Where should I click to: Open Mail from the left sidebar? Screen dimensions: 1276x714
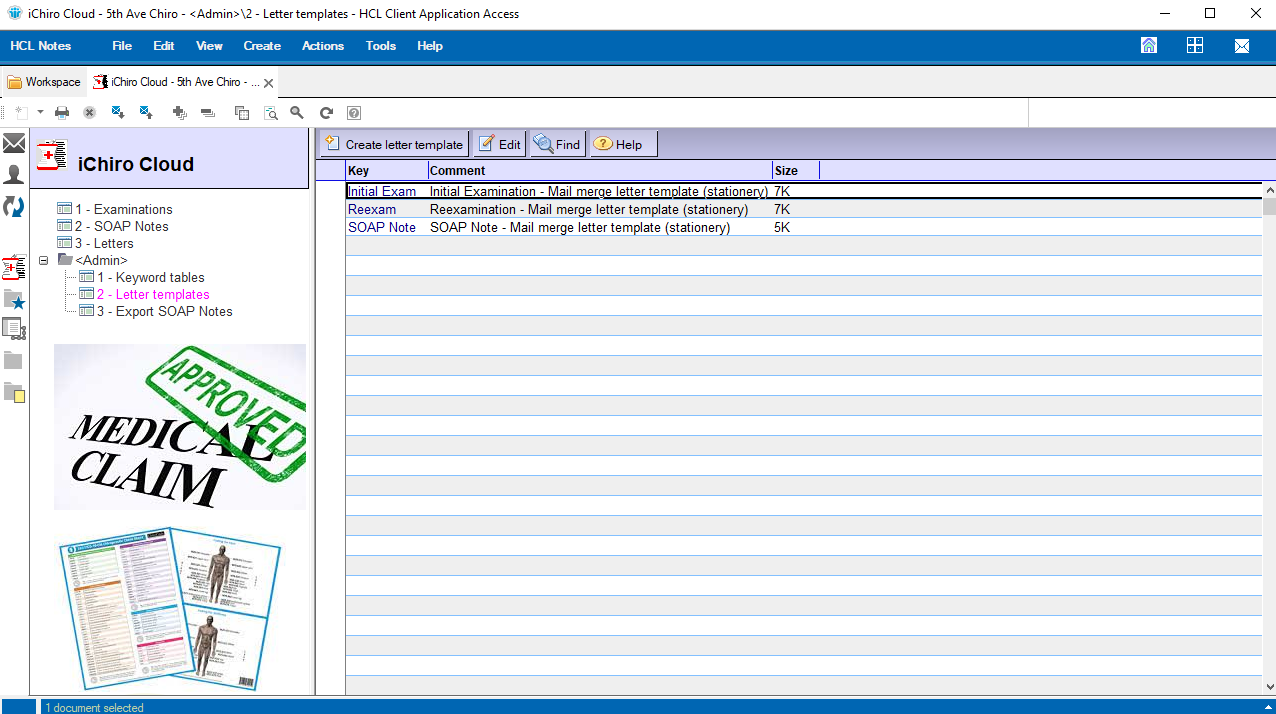point(14,144)
